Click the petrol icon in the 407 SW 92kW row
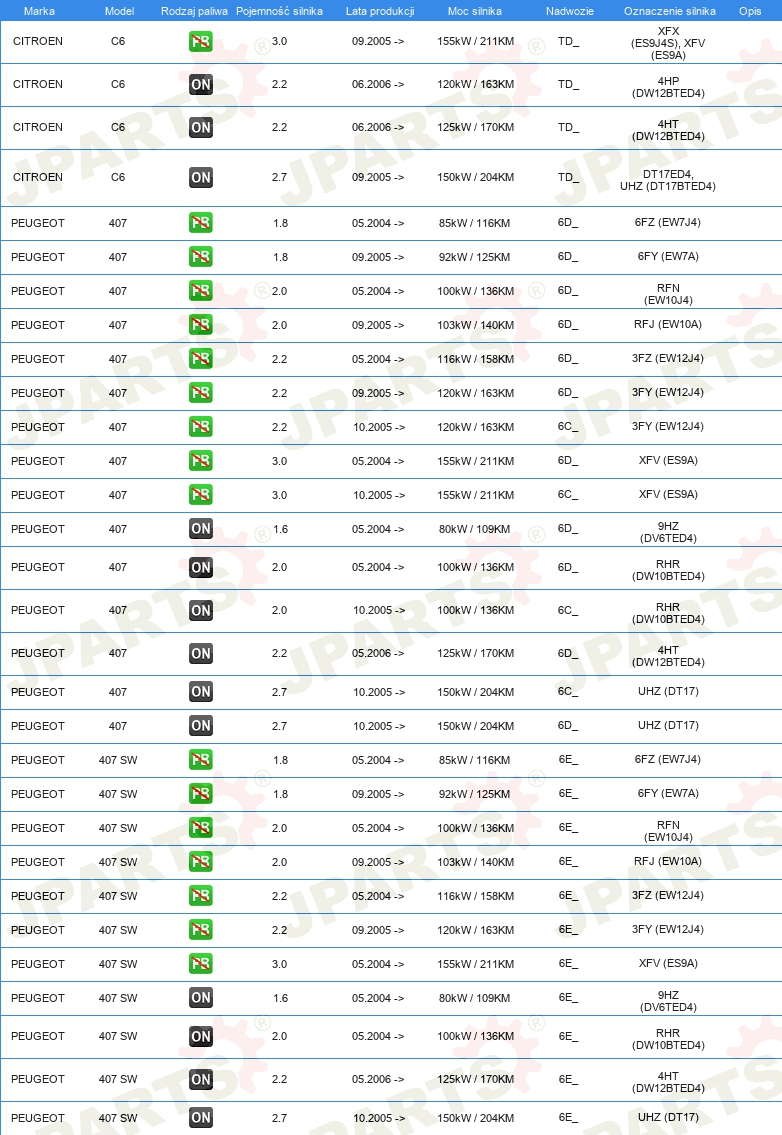The height and width of the screenshot is (1135, 782). [201, 794]
